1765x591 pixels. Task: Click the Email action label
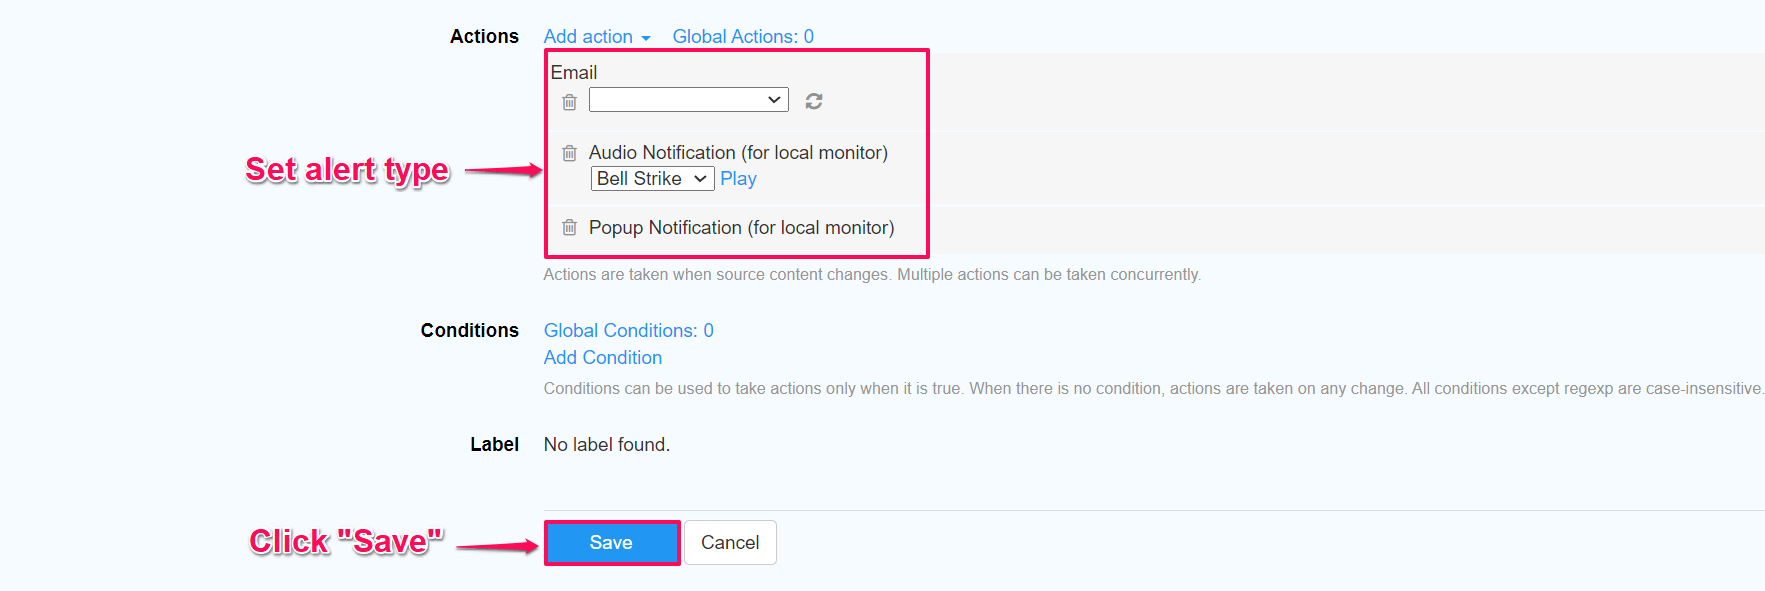pyautogui.click(x=574, y=73)
